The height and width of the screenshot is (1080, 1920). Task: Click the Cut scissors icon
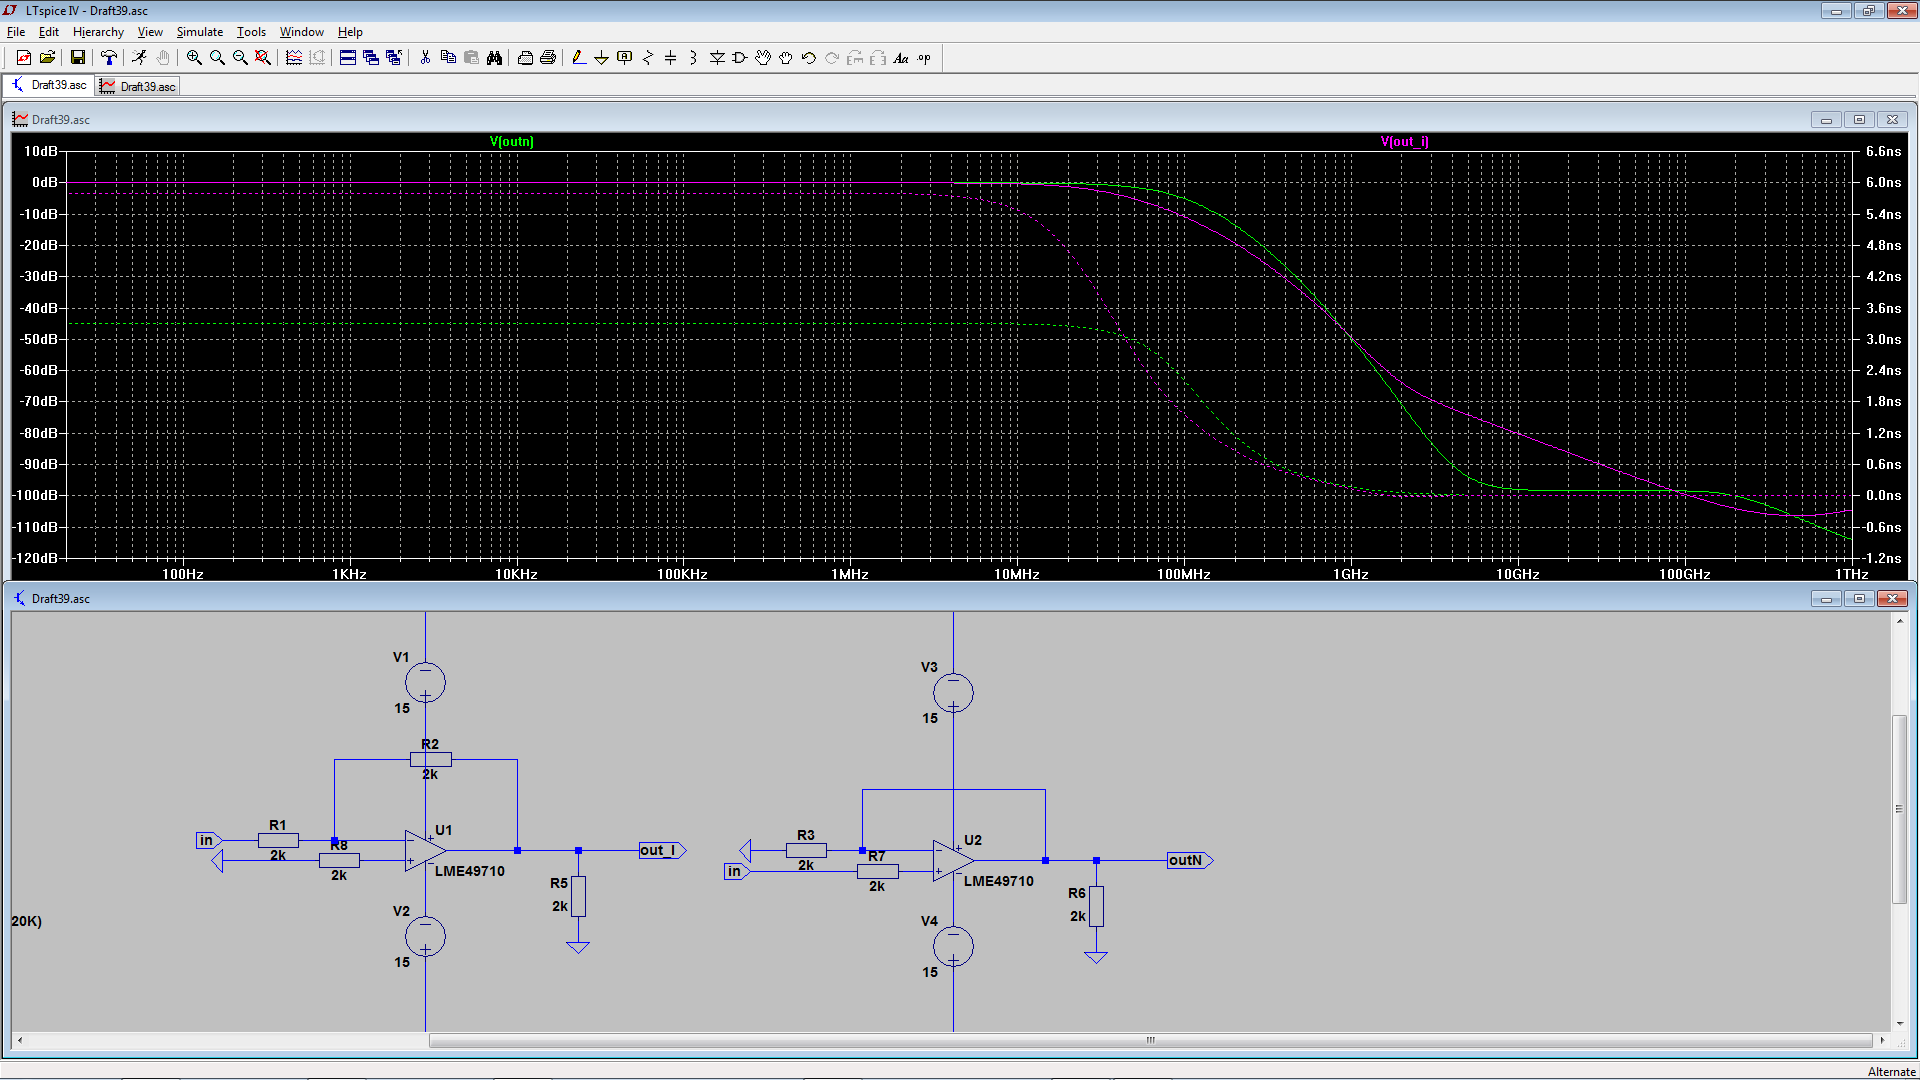[425, 58]
